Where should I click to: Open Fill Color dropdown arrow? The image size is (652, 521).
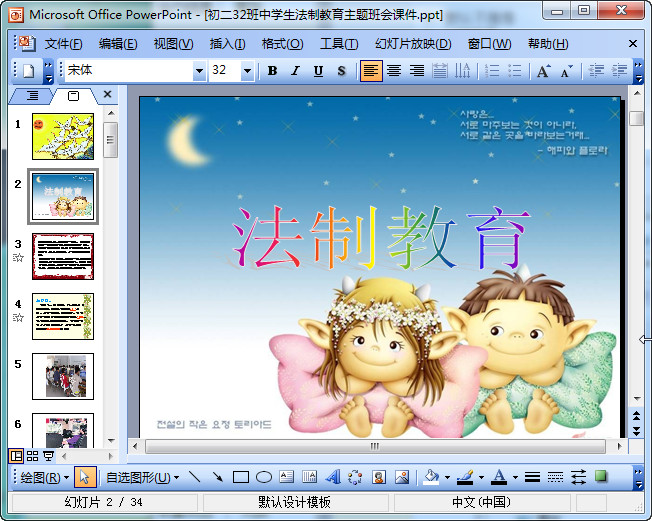(x=447, y=477)
